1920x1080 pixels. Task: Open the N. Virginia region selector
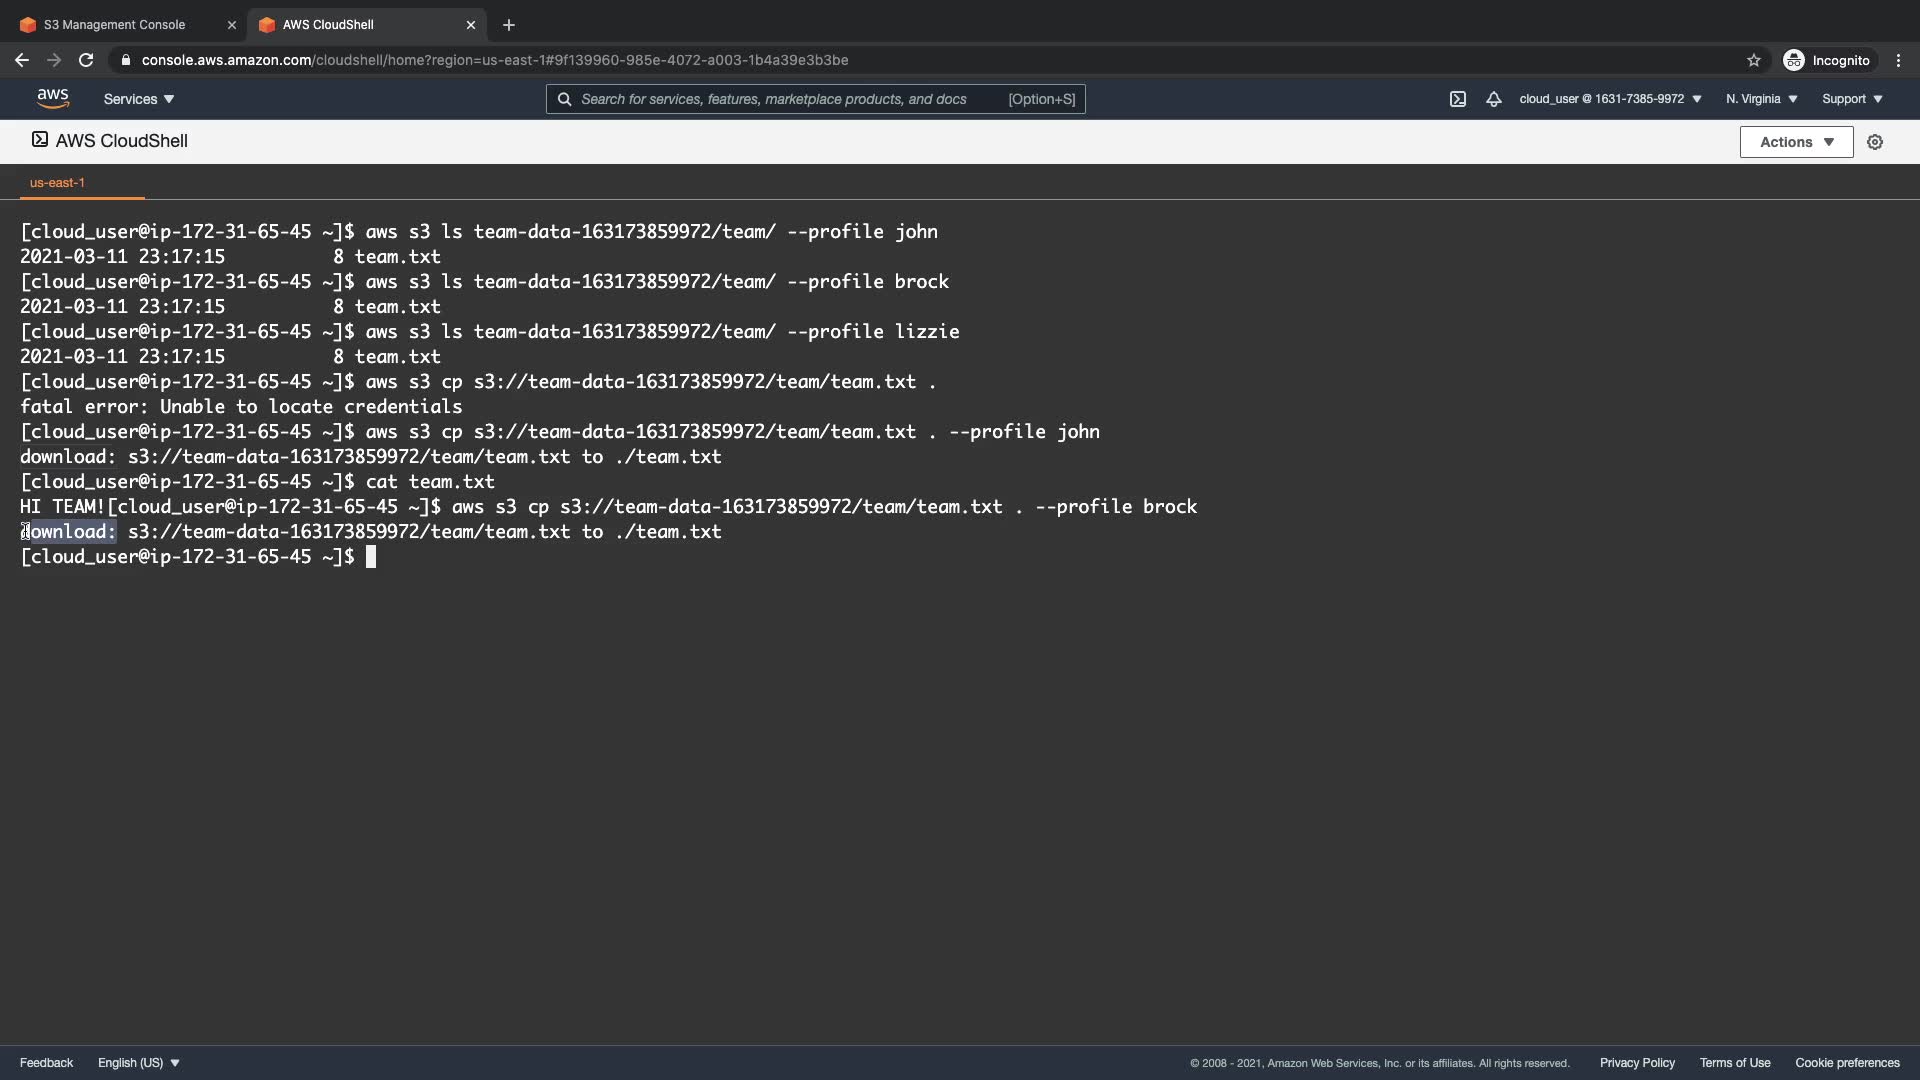(x=1761, y=99)
